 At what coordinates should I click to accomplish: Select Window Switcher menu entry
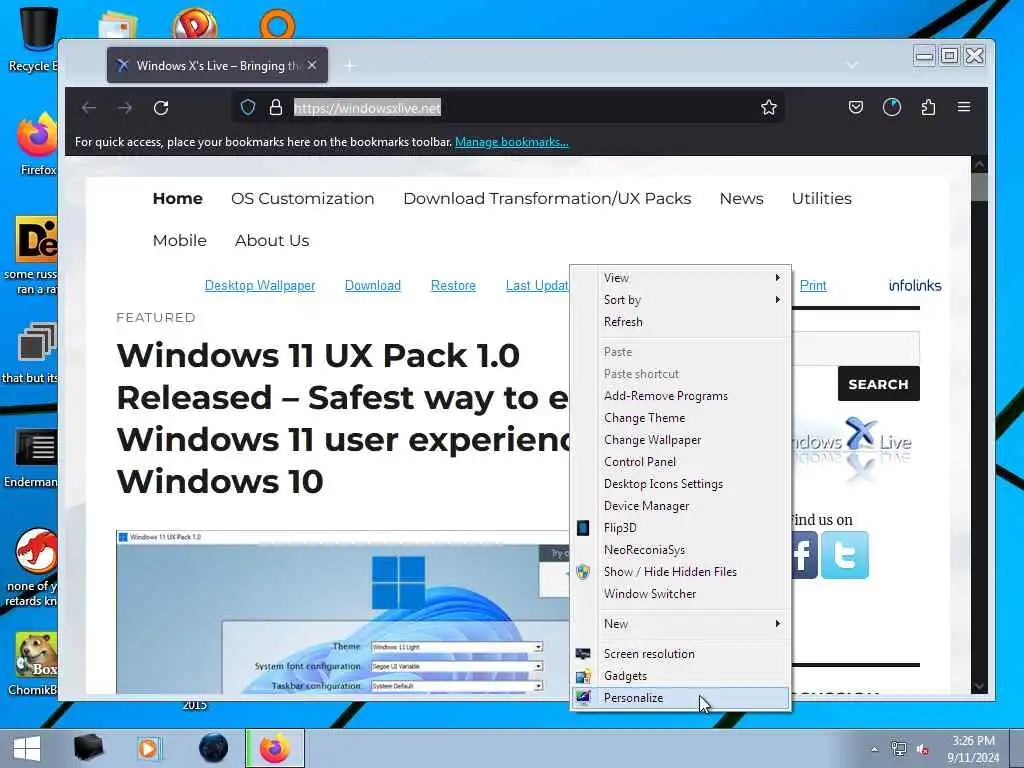pyautogui.click(x=680, y=594)
